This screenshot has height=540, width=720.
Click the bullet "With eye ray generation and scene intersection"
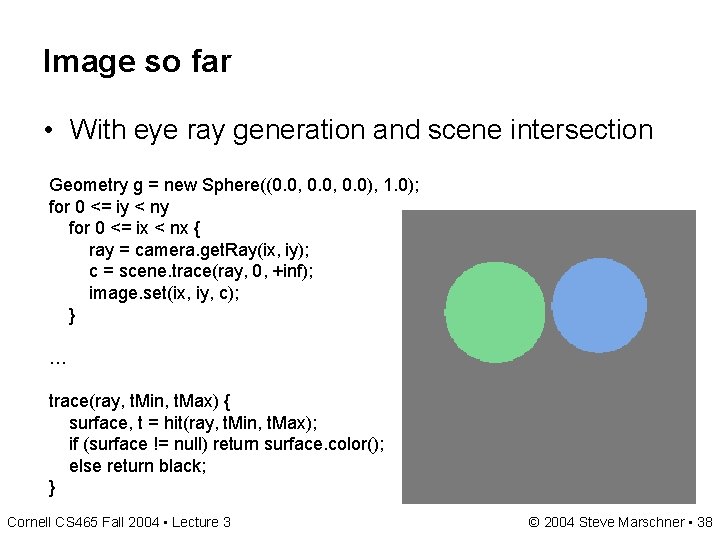pos(361,130)
